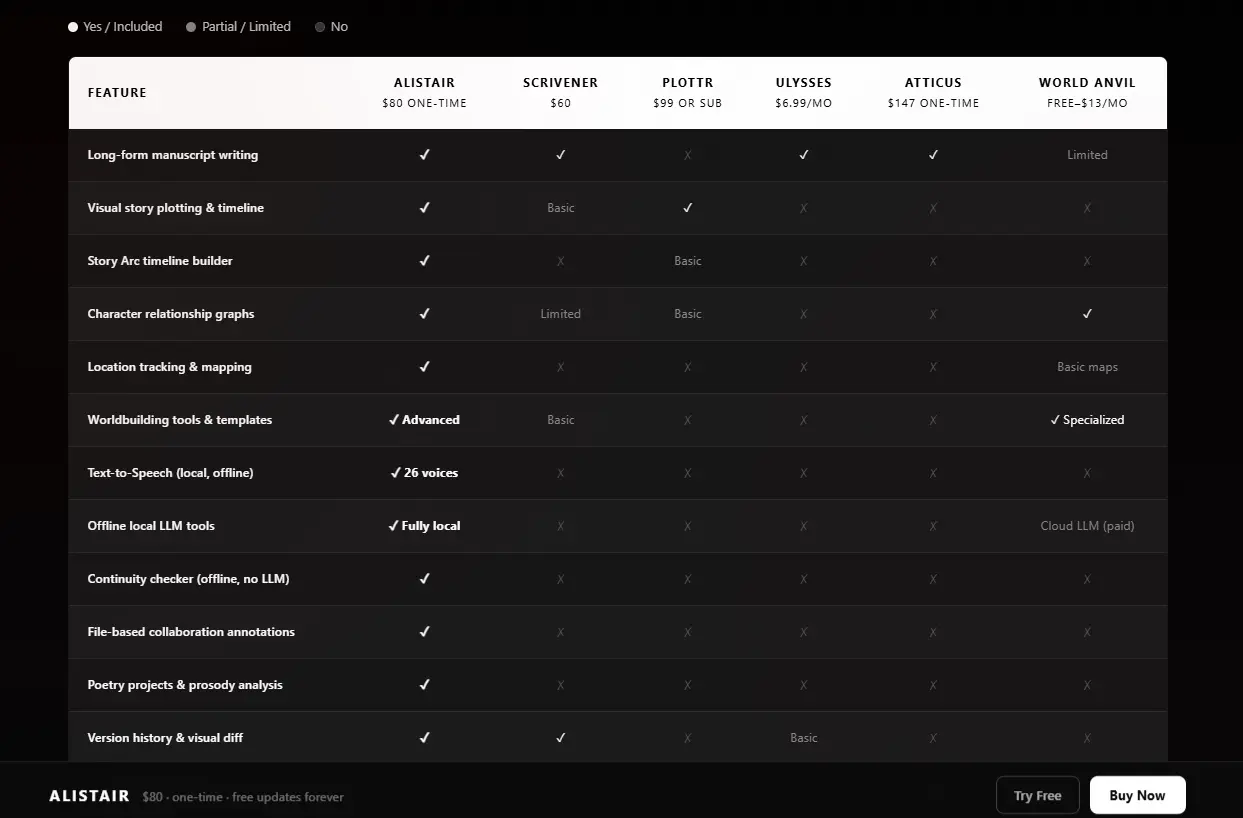
Task: Click the Character relationship graphs label
Action: (171, 314)
